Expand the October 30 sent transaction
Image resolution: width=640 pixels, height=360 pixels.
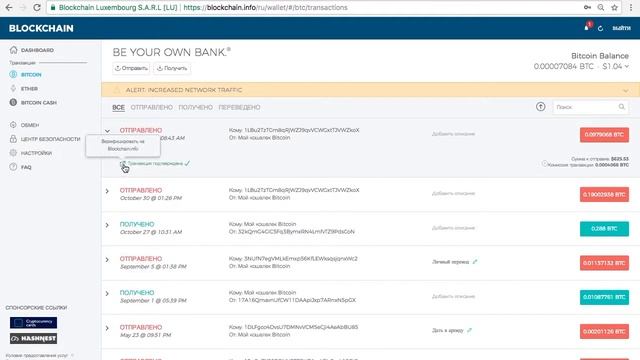(107, 191)
